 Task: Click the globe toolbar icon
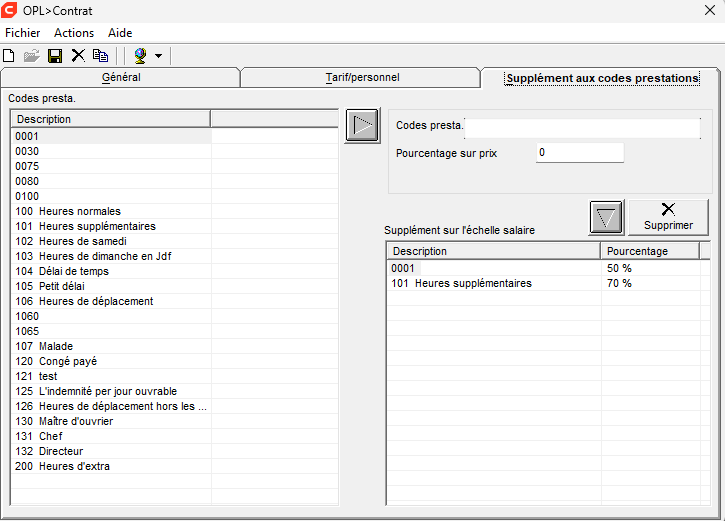[x=141, y=56]
